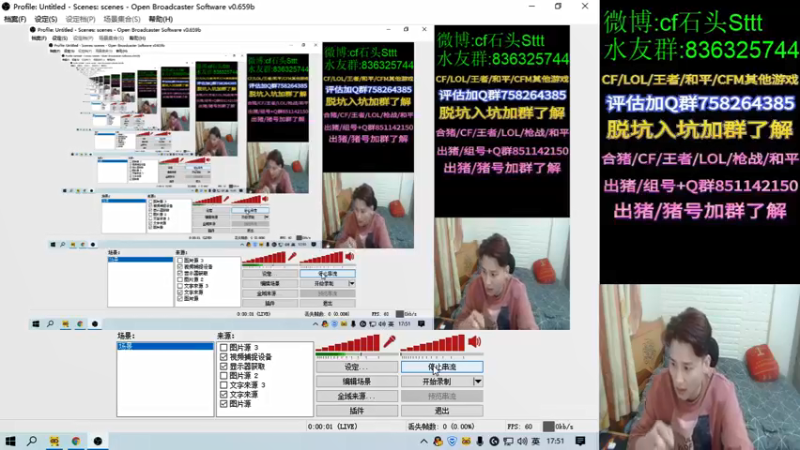Switch input method via 英 indicator
Screen dimensions: 800x450
click(536, 441)
